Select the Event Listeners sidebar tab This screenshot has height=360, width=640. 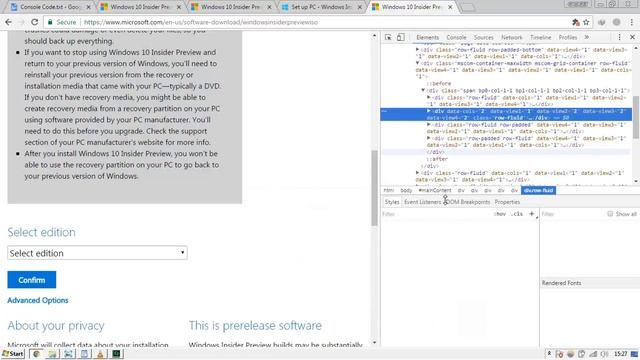[x=422, y=202]
